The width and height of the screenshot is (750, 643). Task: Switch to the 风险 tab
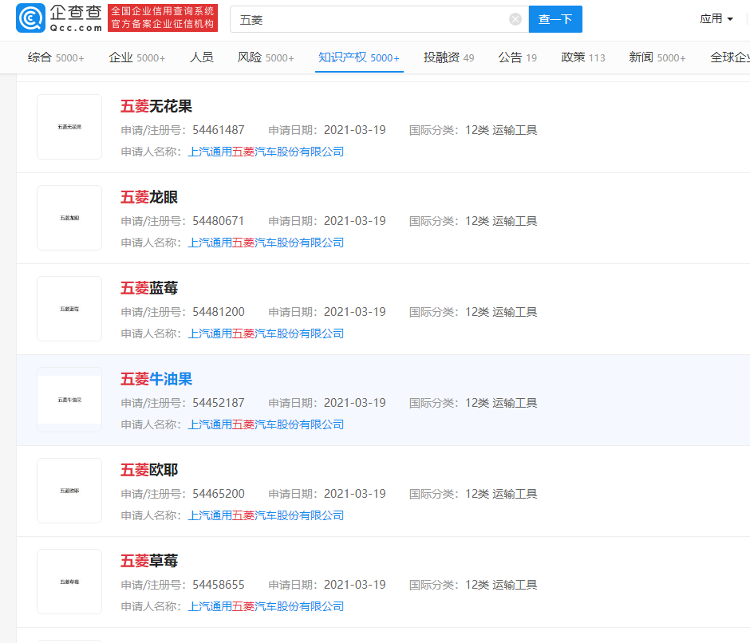[x=265, y=57]
